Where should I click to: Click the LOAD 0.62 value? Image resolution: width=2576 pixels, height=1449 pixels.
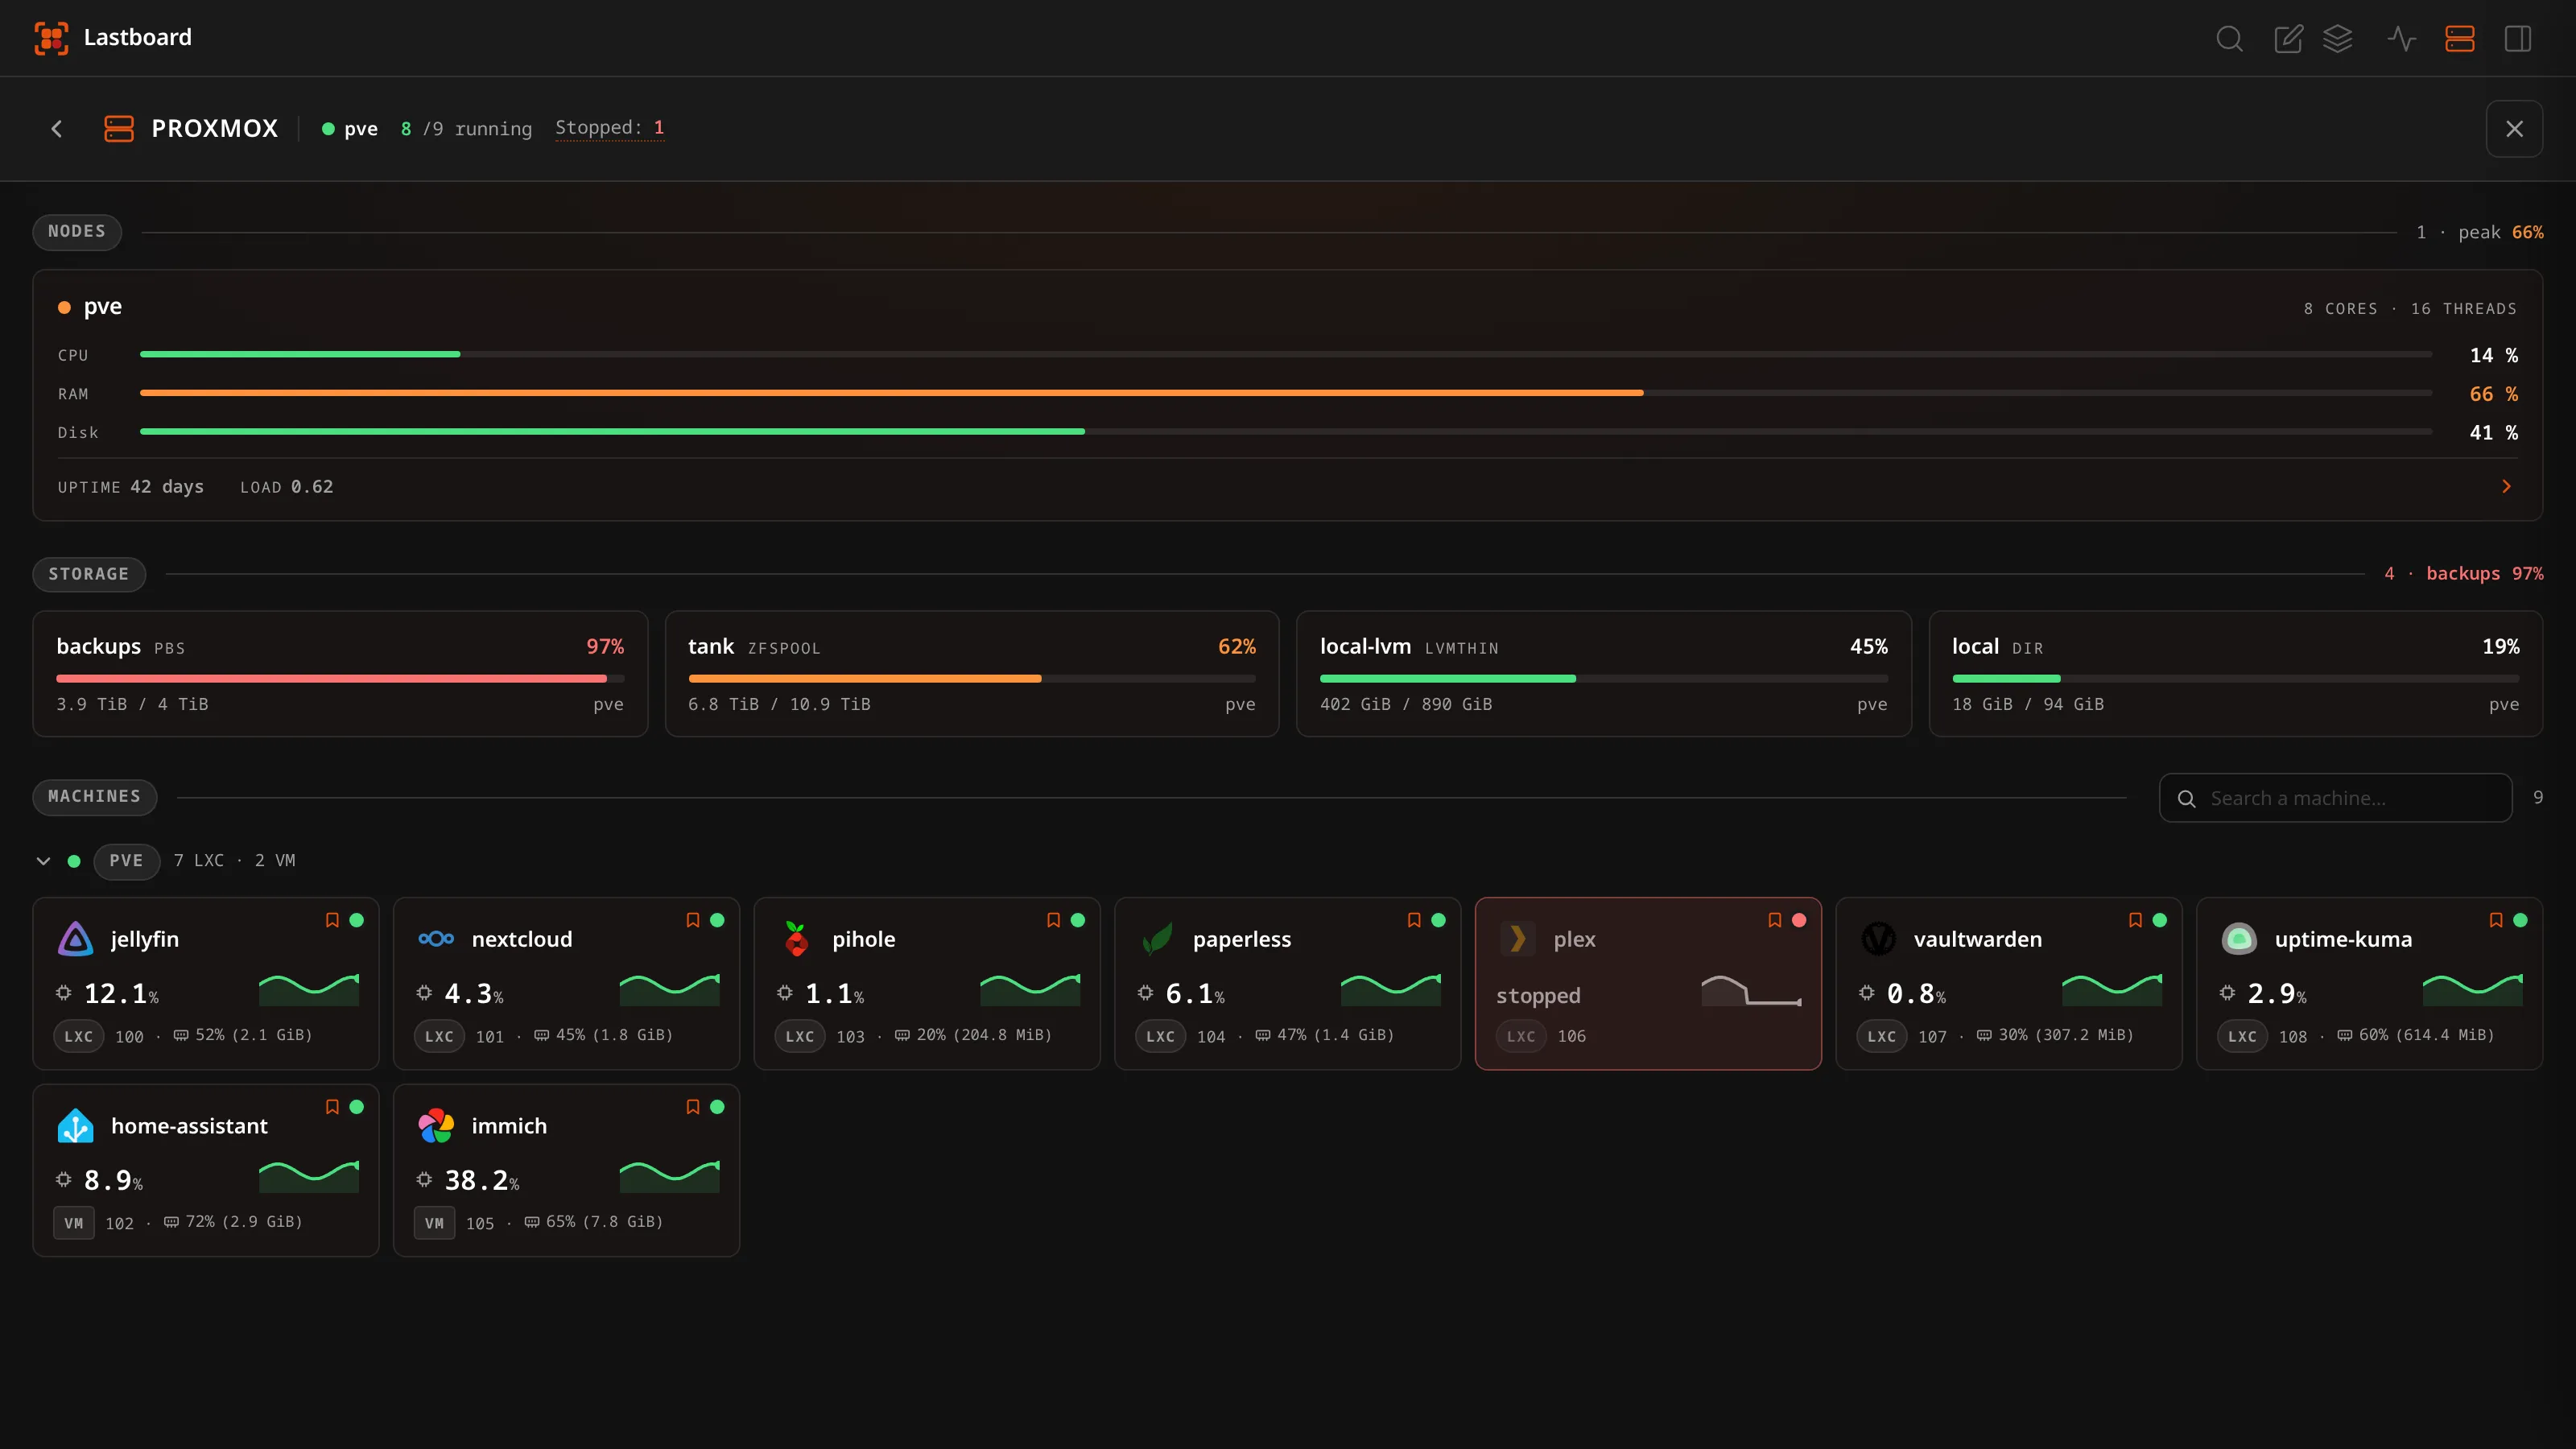tap(286, 487)
